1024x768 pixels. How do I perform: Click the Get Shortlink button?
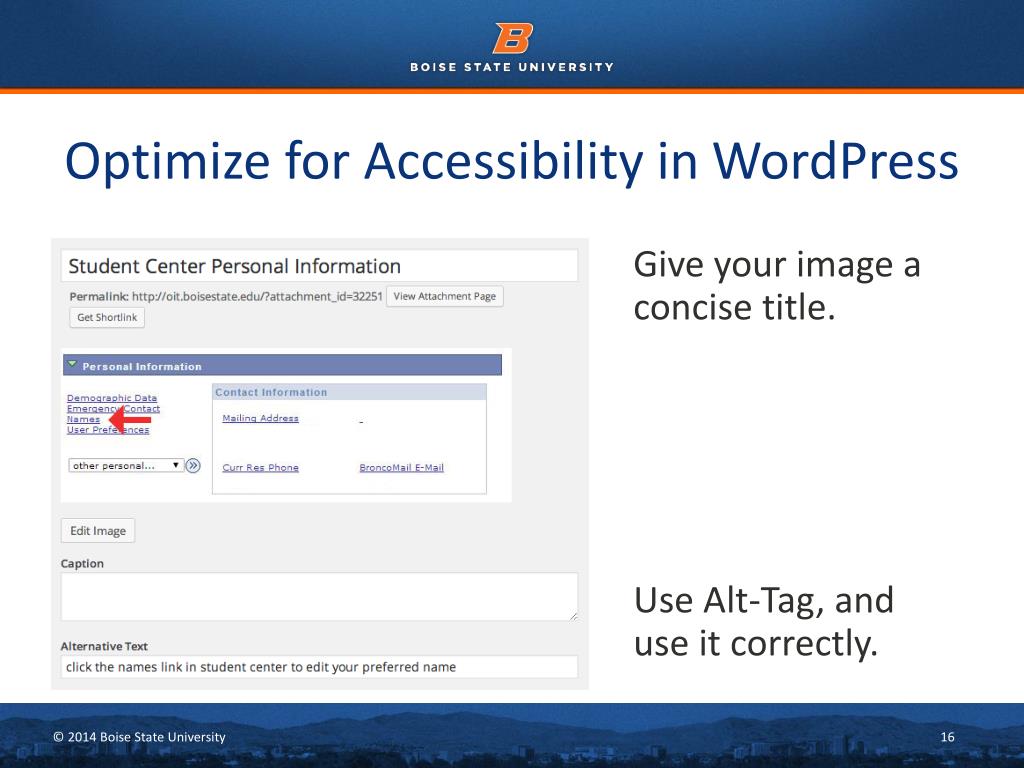(x=107, y=317)
